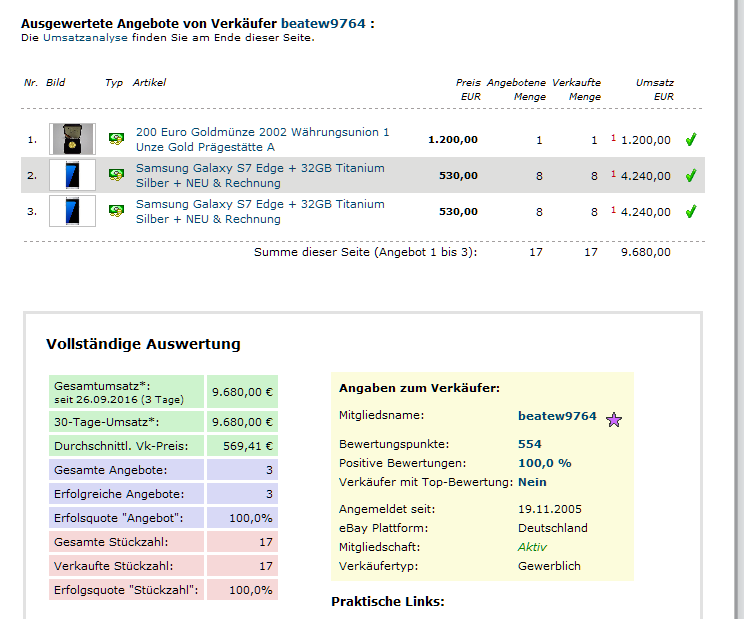Click the Bild column header
Image resolution: width=744 pixels, height=619 pixels.
56,83
